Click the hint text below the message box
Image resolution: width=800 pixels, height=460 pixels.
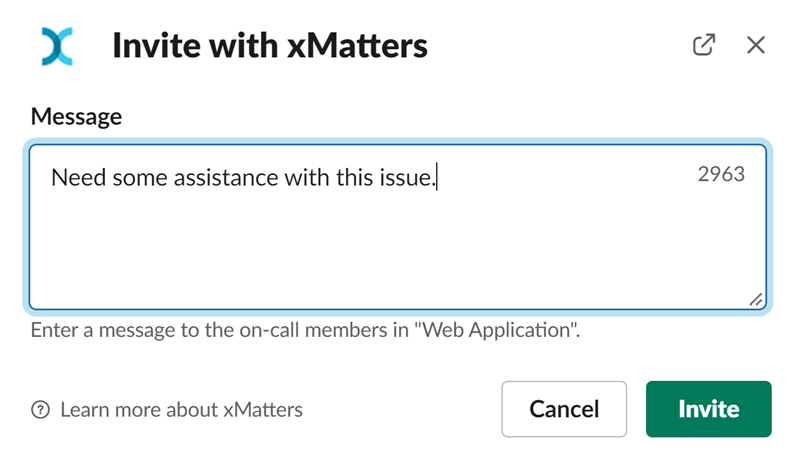[306, 330]
